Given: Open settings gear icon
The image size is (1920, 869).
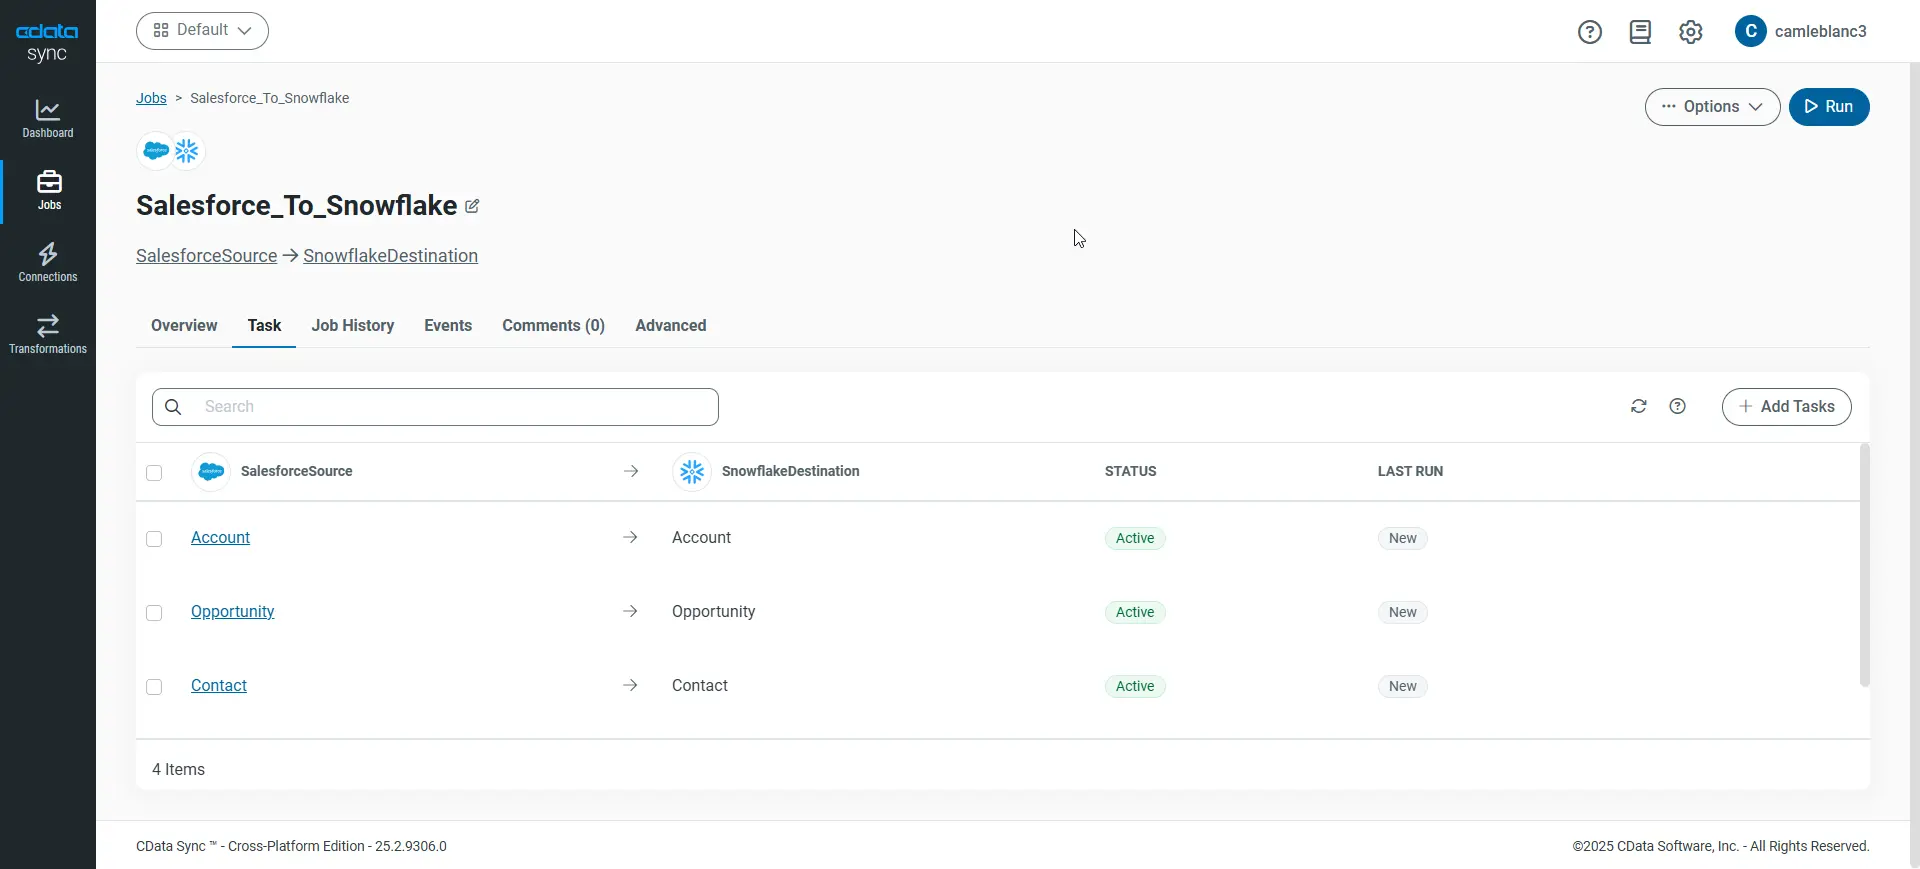Looking at the screenshot, I should (x=1690, y=32).
